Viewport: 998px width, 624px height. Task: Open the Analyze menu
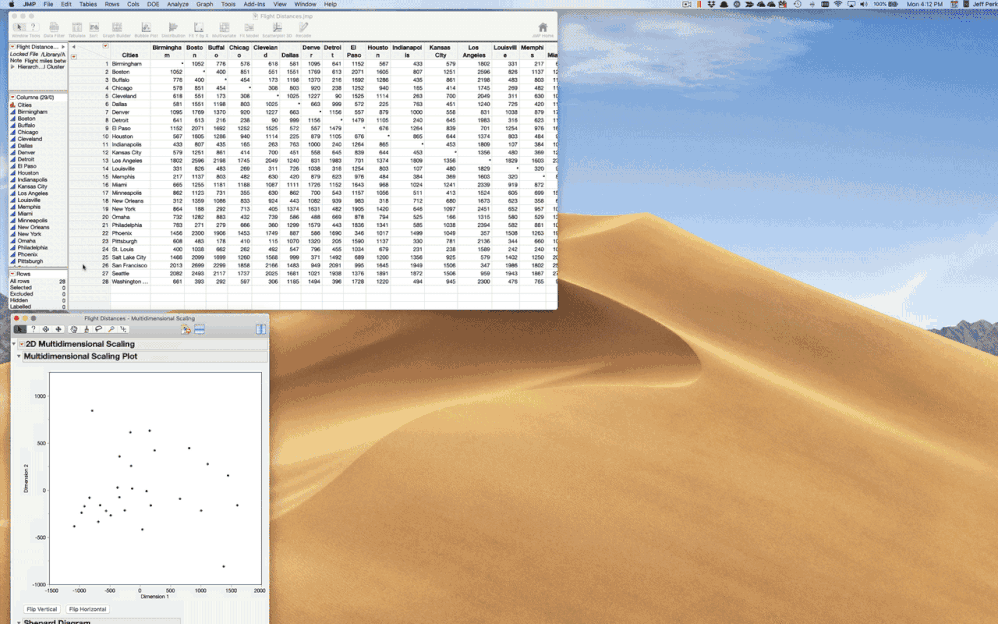pyautogui.click(x=178, y=4)
